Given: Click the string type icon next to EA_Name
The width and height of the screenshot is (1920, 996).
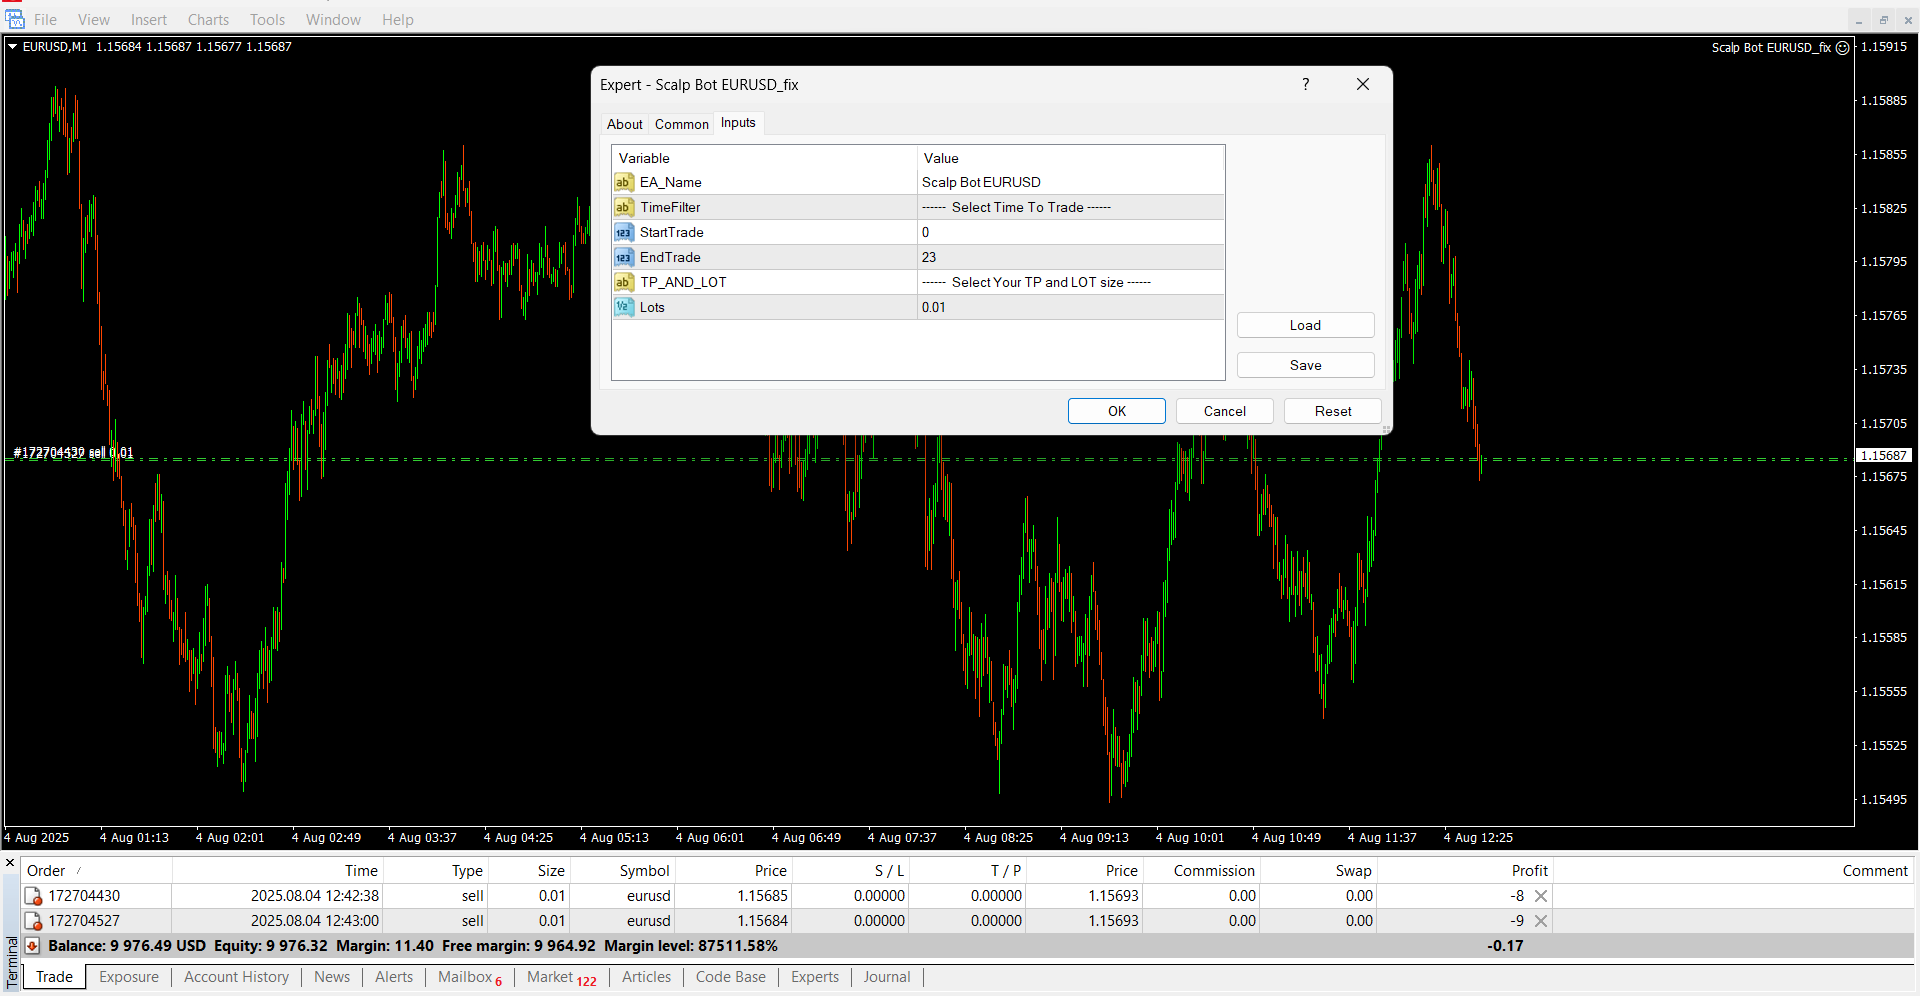Looking at the screenshot, I should [x=623, y=182].
